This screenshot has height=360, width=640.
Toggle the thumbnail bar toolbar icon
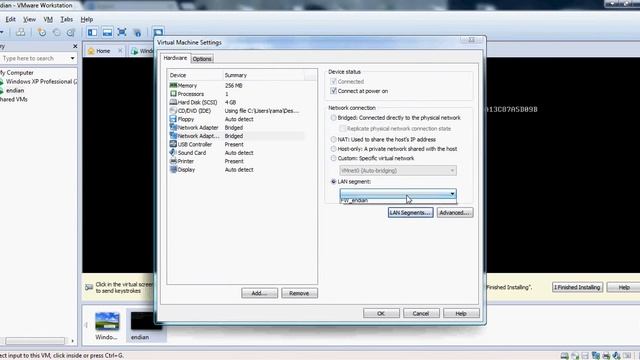pos(107,32)
